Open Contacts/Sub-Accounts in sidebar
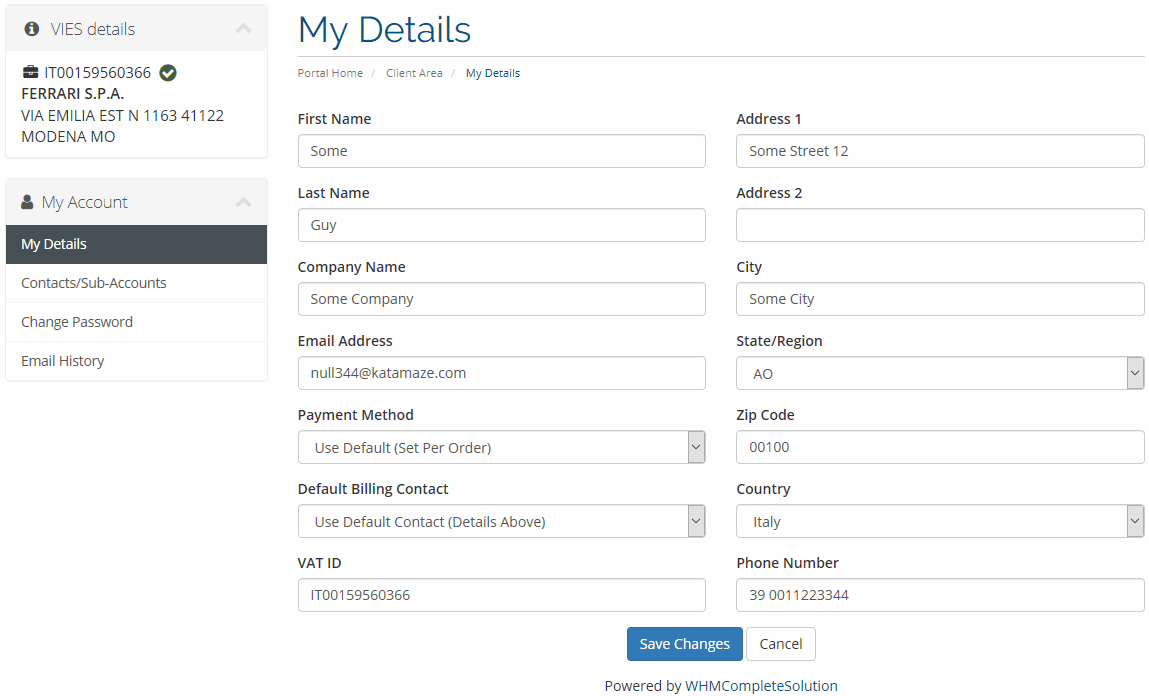This screenshot has width=1149, height=696. point(136,283)
